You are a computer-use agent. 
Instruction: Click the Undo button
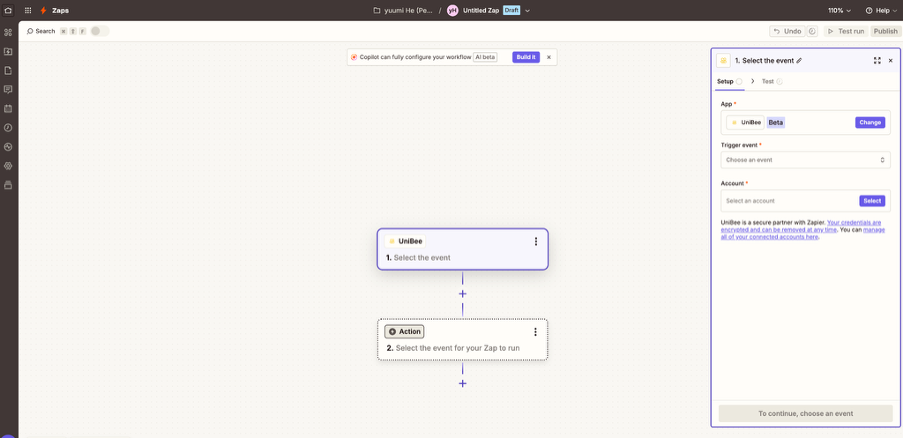(x=788, y=31)
